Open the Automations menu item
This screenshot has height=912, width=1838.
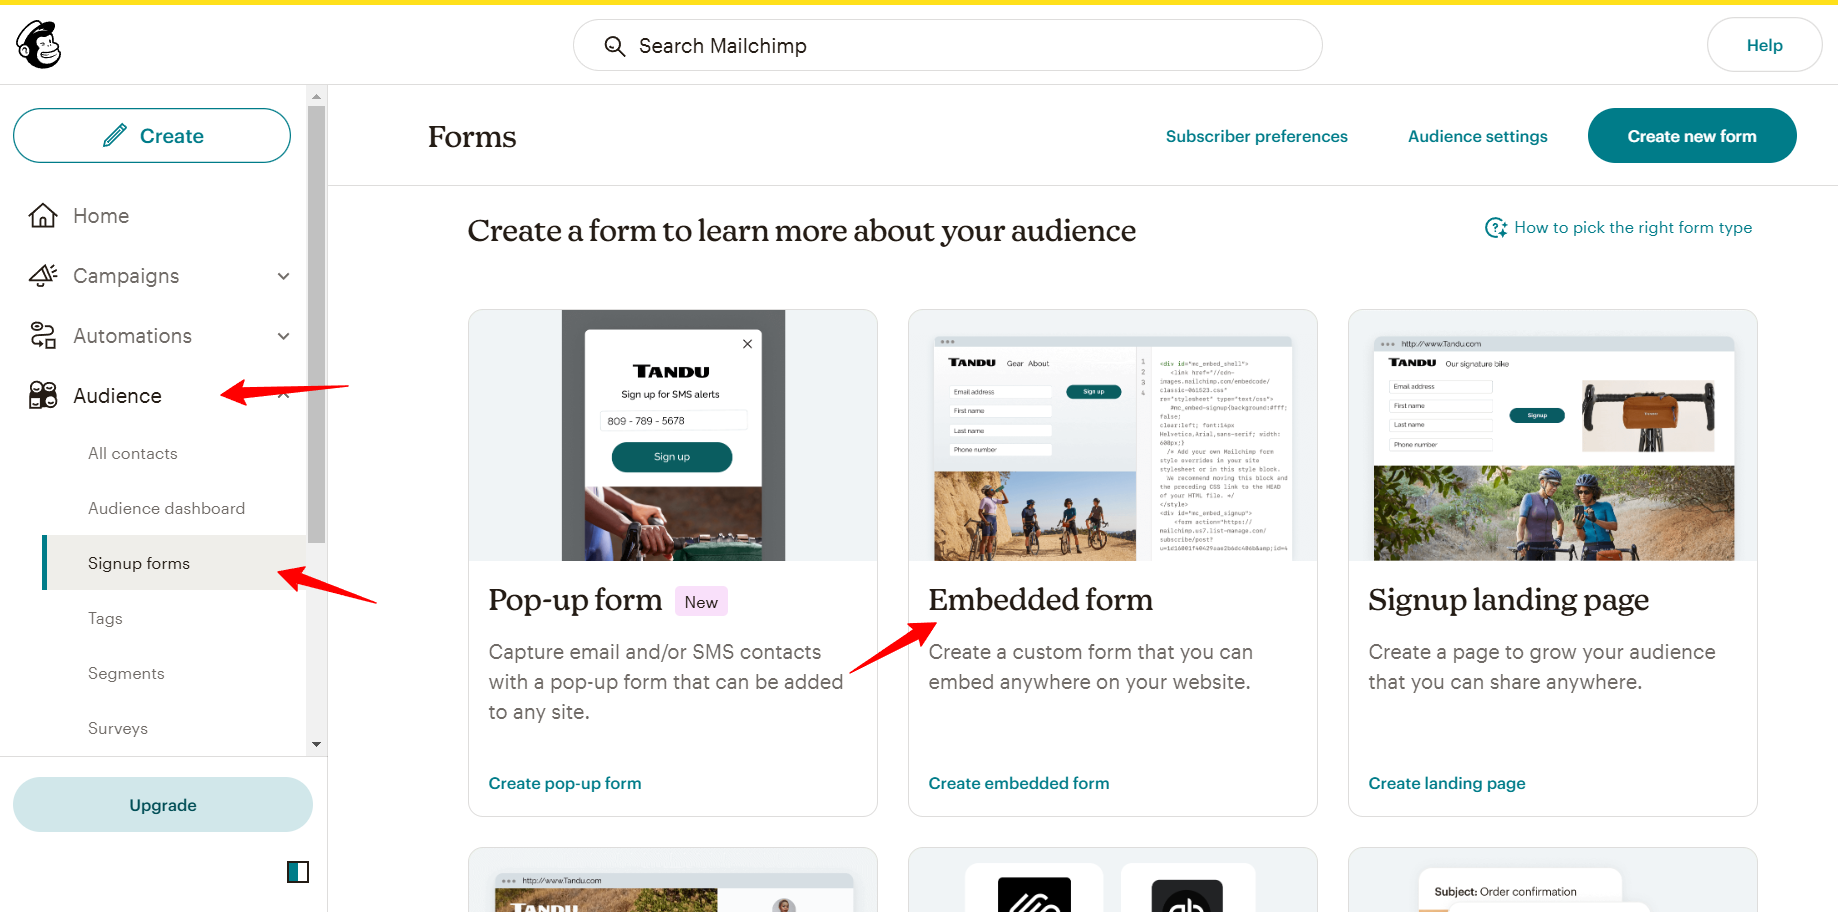[x=132, y=336]
